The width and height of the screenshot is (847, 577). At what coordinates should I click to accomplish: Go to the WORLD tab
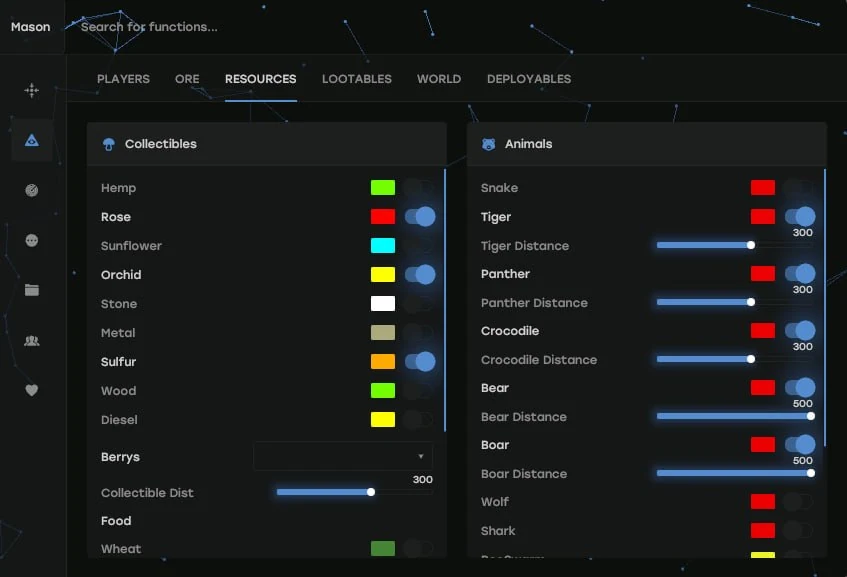[439, 79]
